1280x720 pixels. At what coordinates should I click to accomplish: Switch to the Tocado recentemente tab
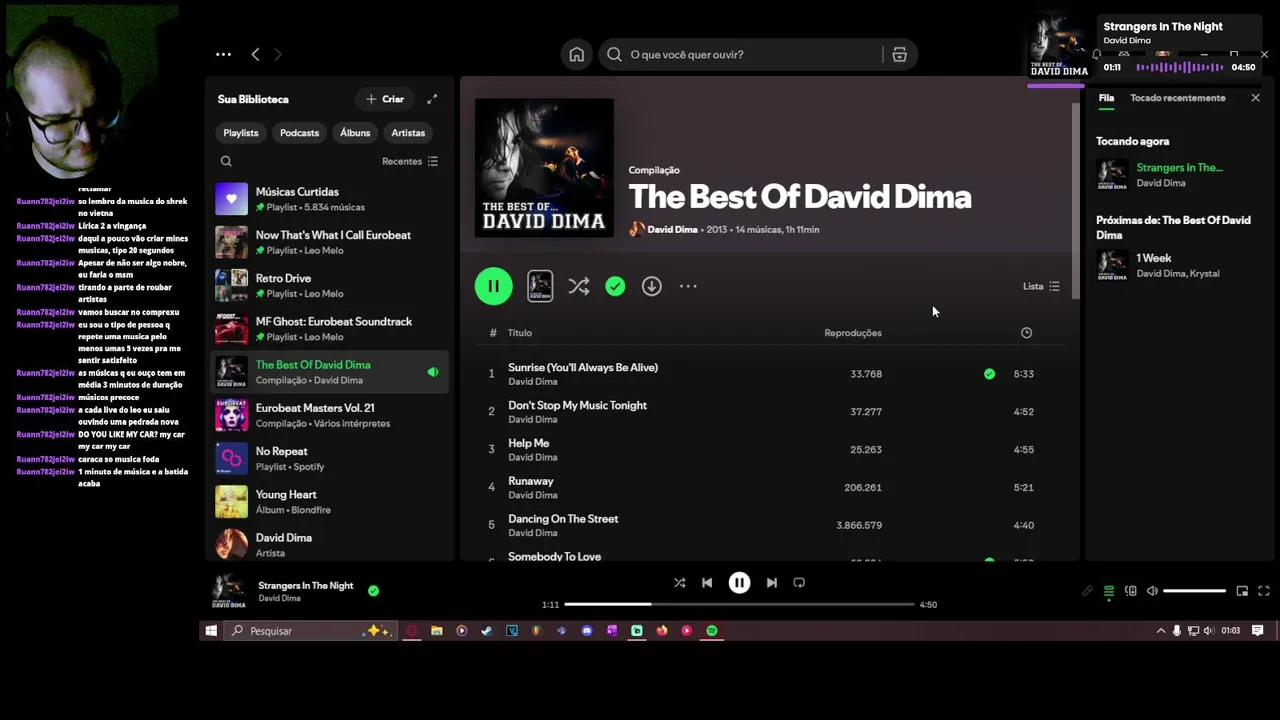coord(1177,98)
